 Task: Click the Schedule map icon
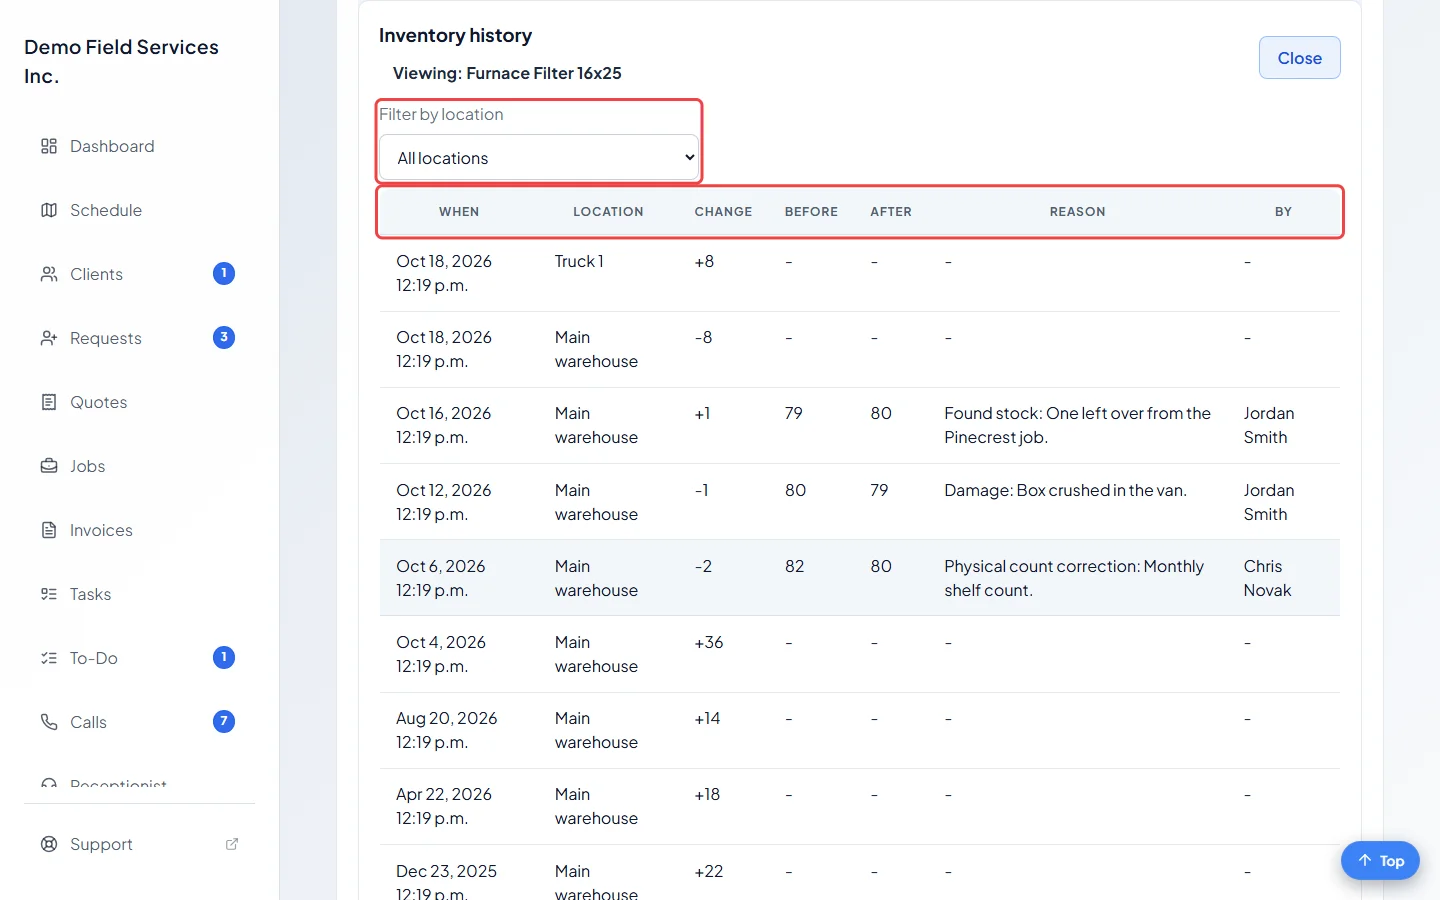coord(49,210)
